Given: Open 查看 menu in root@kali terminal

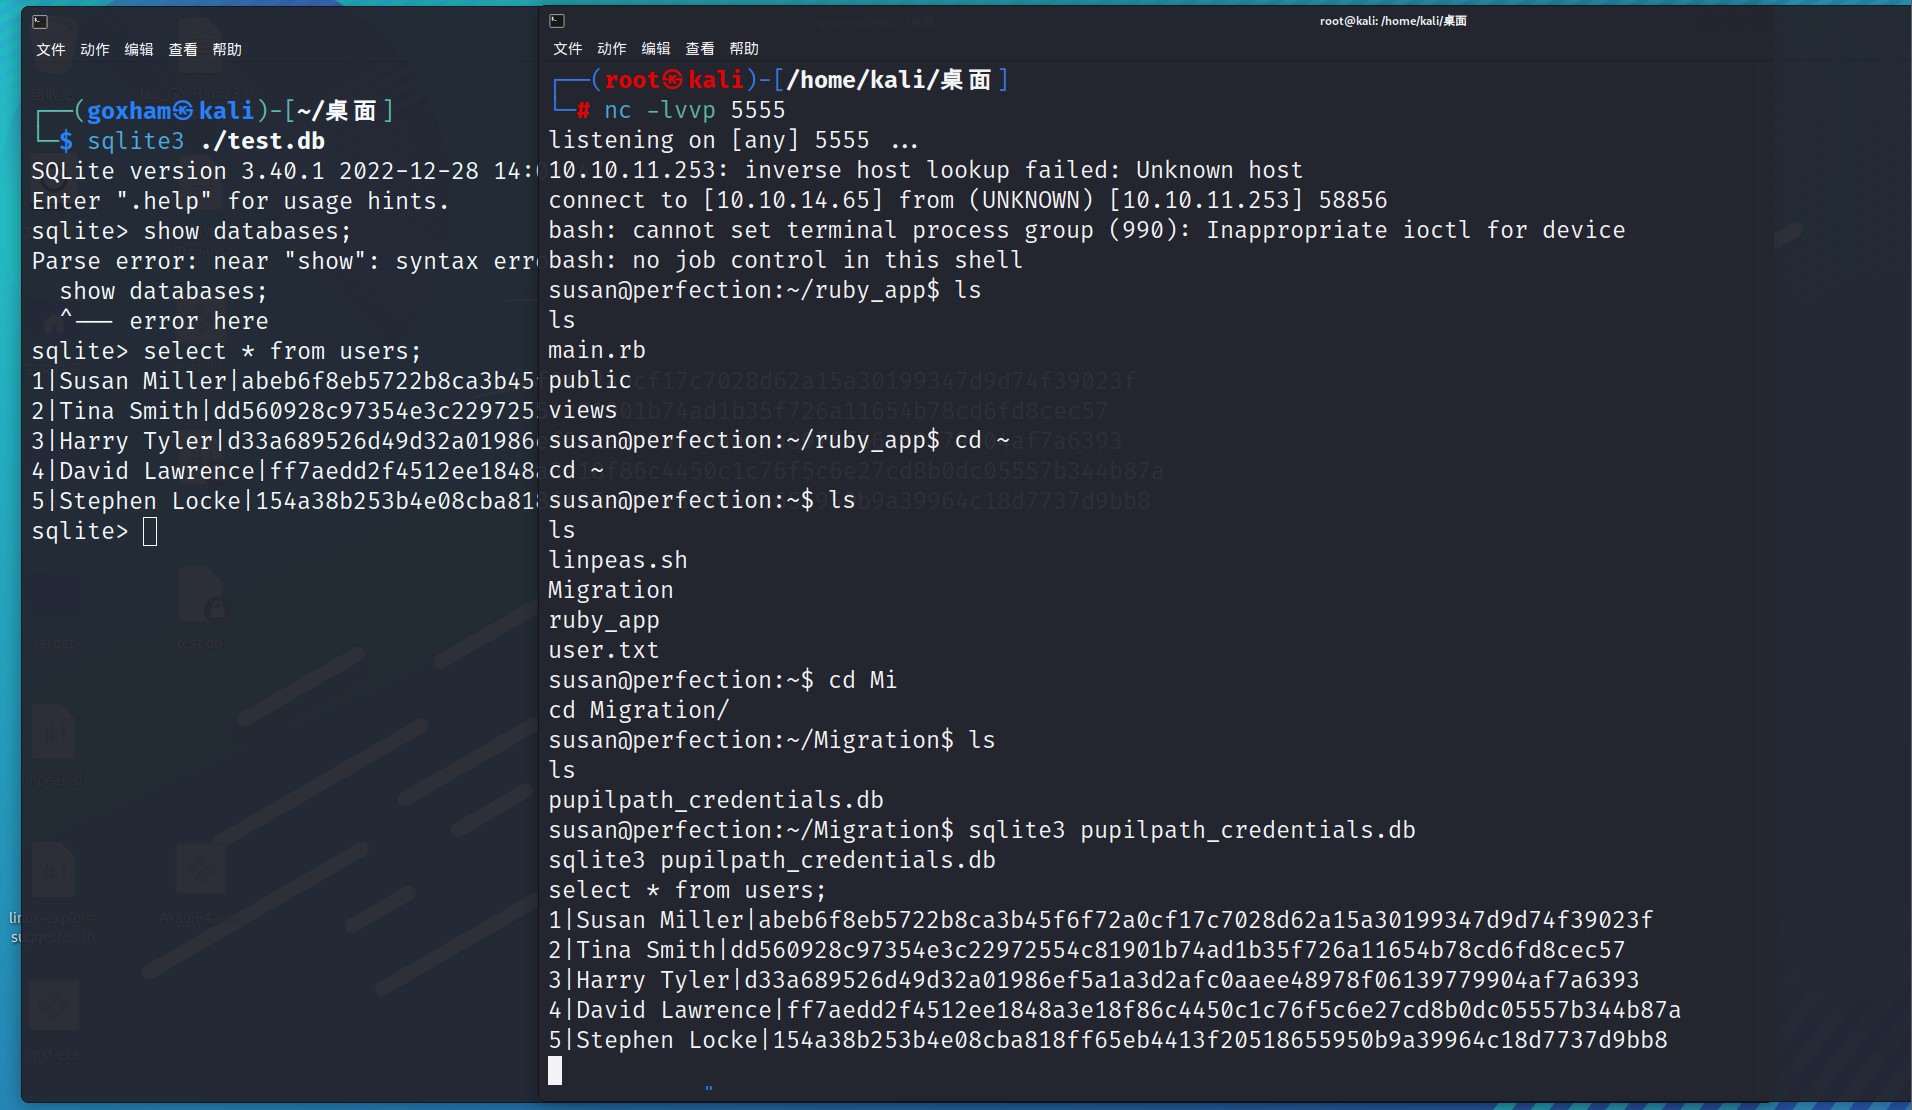Looking at the screenshot, I should (x=700, y=49).
